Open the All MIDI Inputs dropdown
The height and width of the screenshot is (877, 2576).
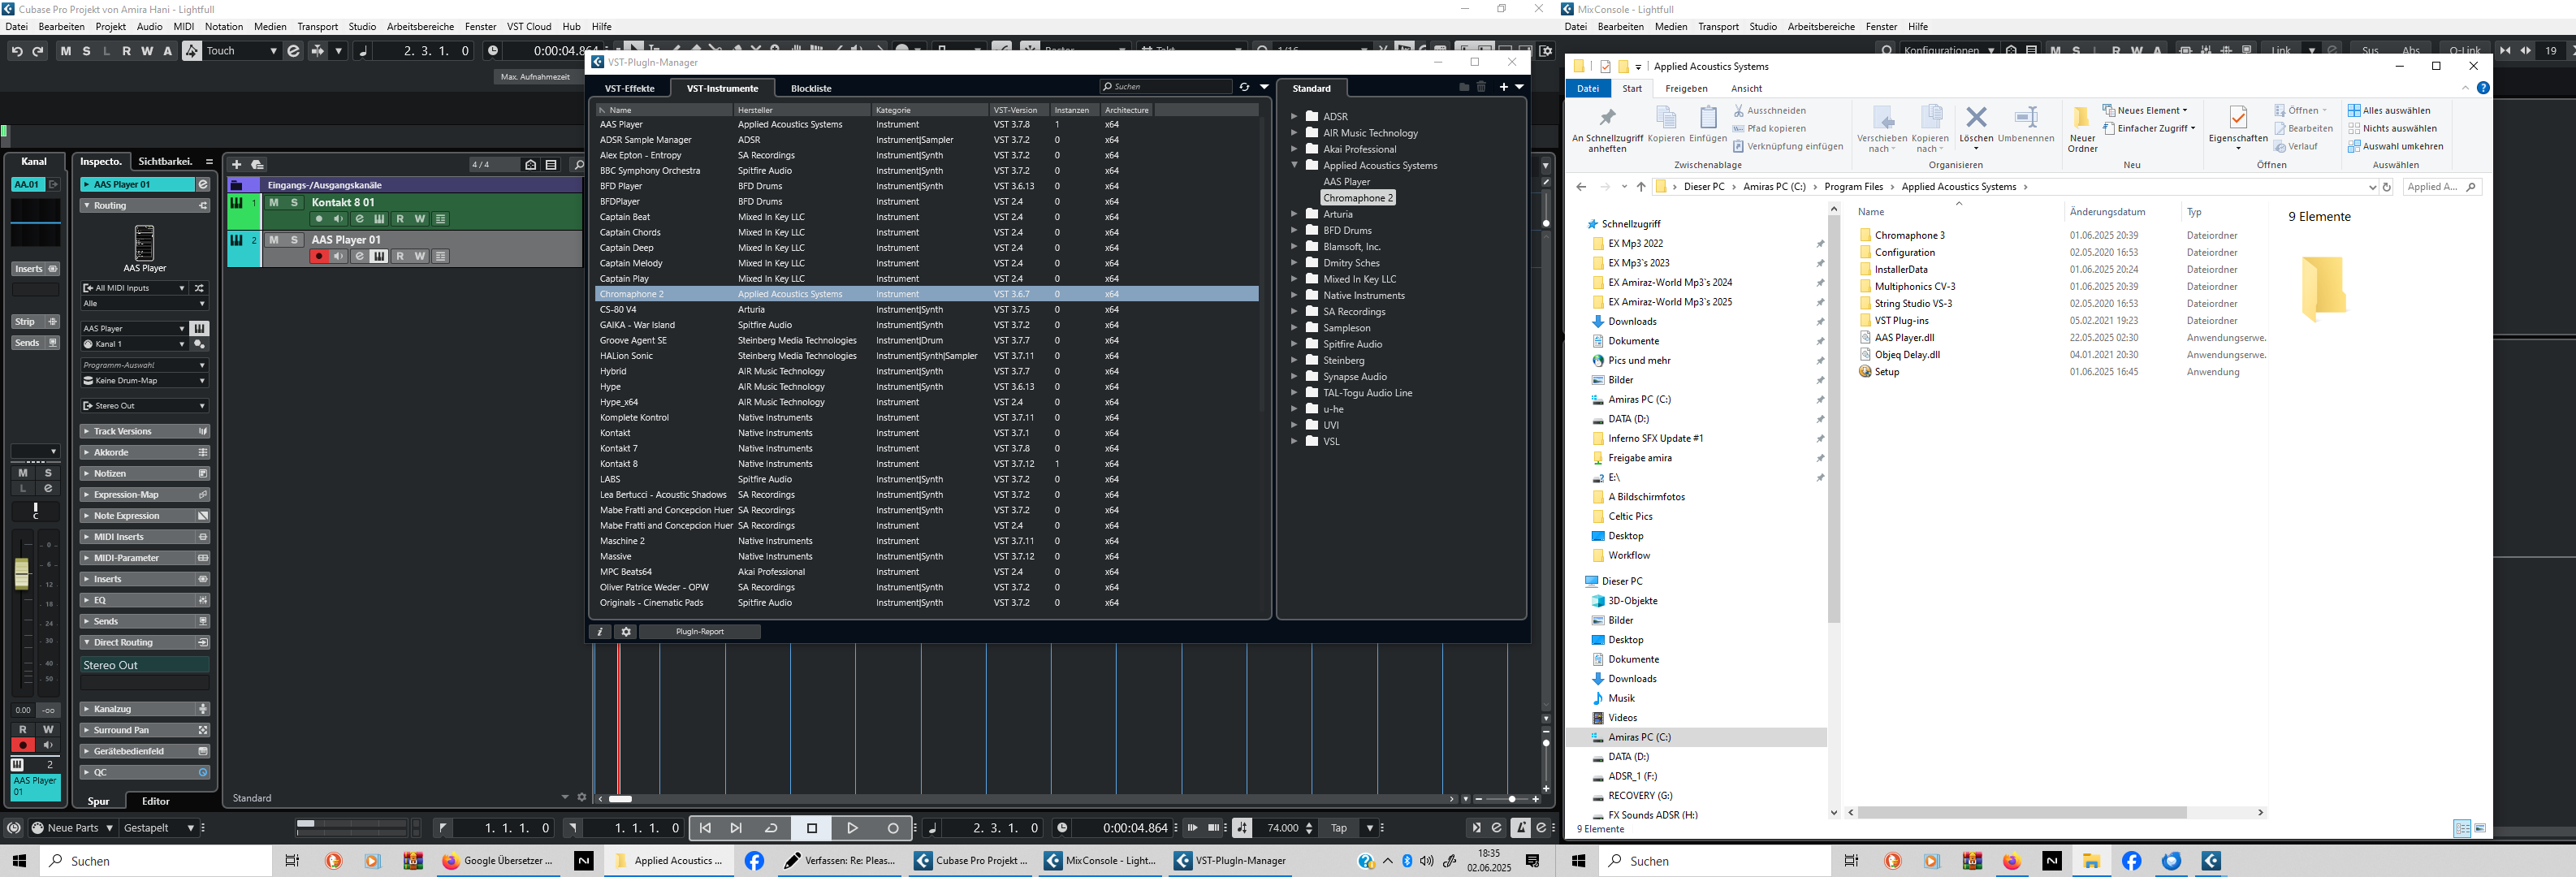135,288
